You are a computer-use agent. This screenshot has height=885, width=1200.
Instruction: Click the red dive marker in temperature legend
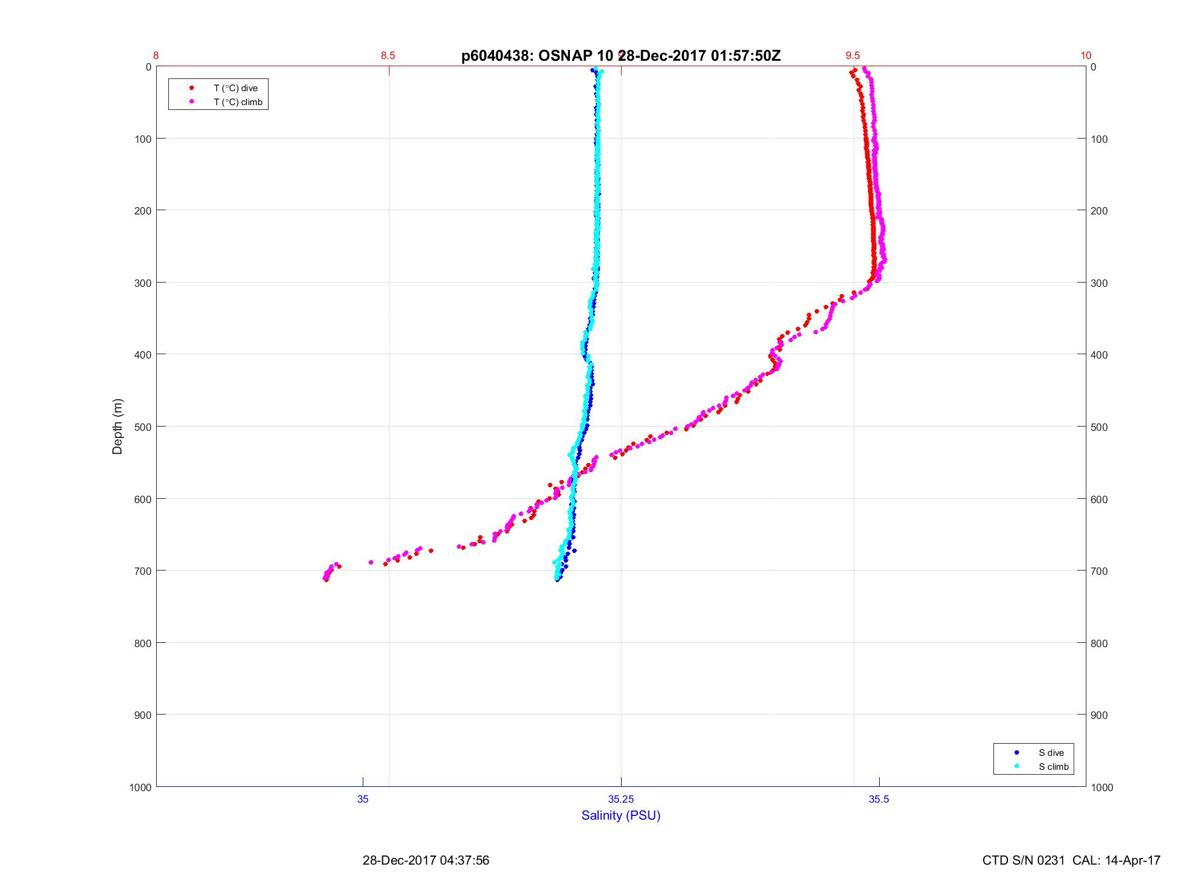click(x=190, y=88)
